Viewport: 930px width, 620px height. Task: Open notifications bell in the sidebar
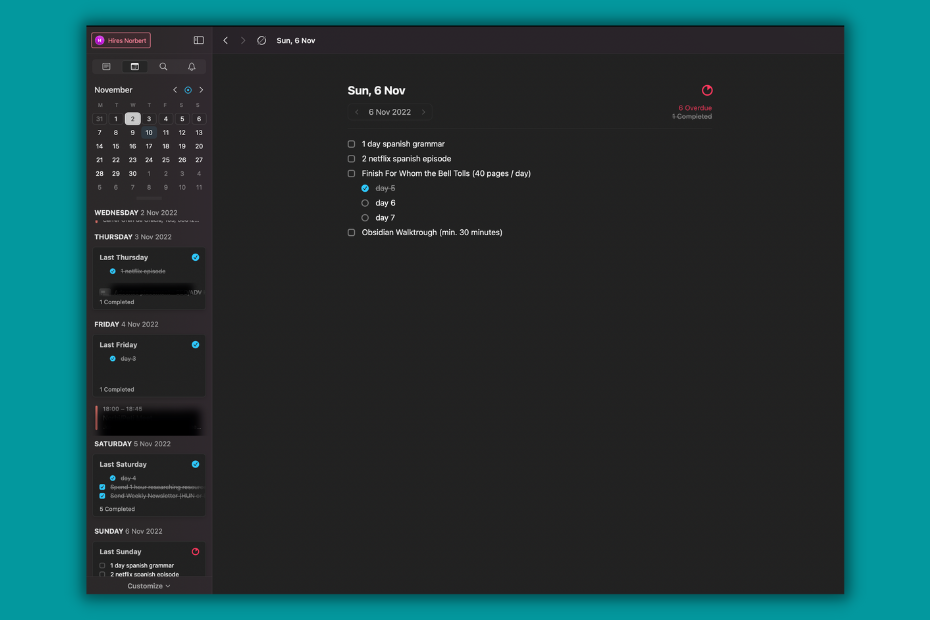click(192, 66)
